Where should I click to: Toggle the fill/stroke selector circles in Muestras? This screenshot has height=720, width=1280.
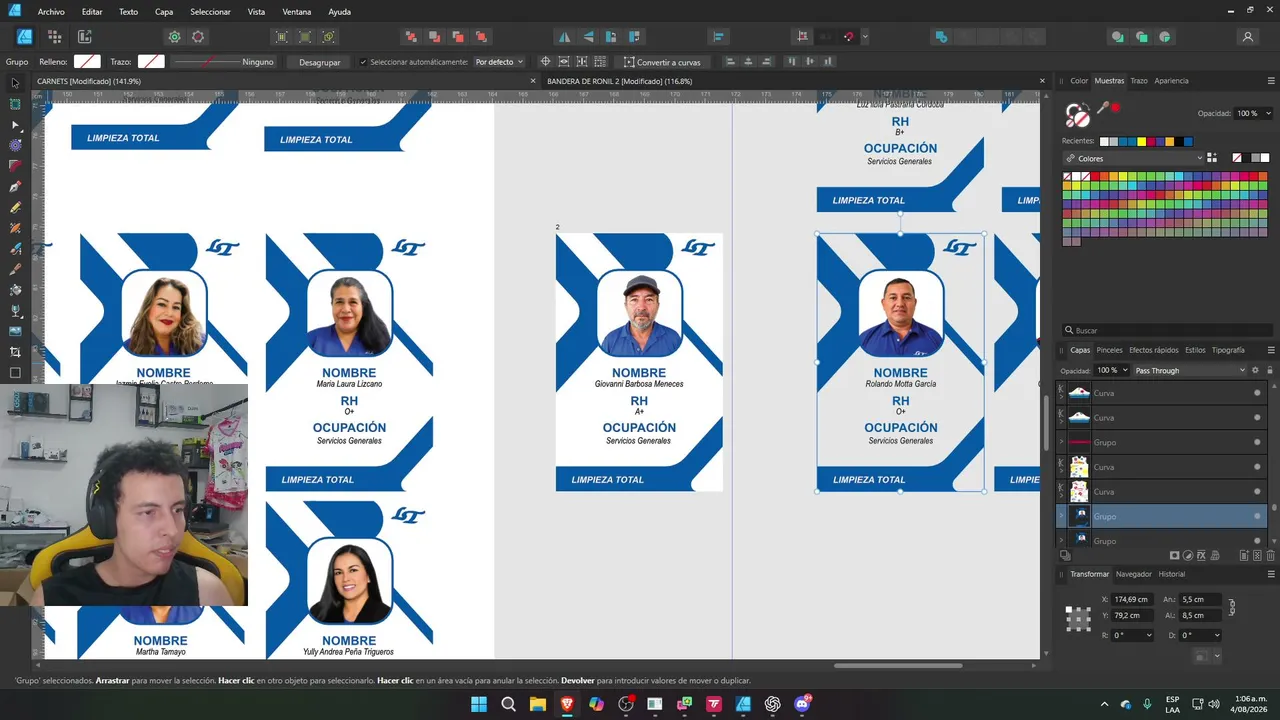point(1077,115)
